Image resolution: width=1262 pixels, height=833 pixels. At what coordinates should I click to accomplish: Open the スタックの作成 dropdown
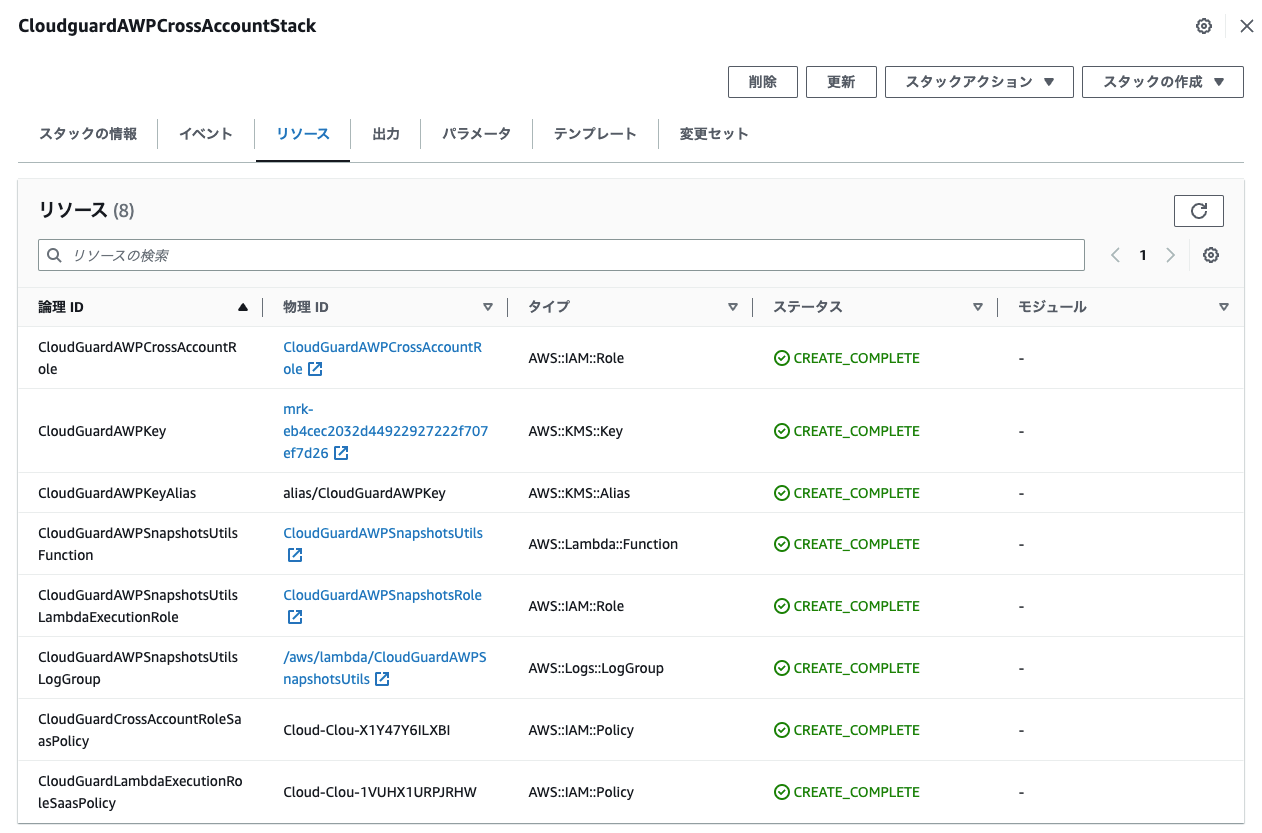tap(1162, 82)
